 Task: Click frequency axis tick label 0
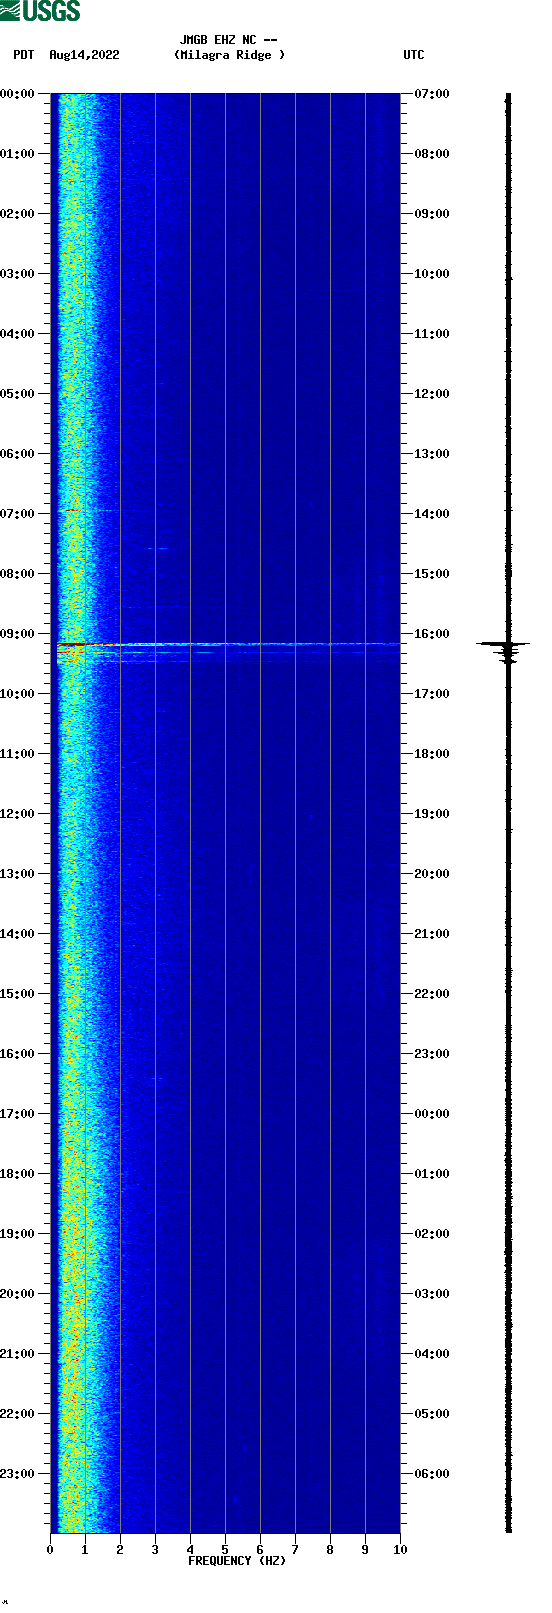[50, 1550]
